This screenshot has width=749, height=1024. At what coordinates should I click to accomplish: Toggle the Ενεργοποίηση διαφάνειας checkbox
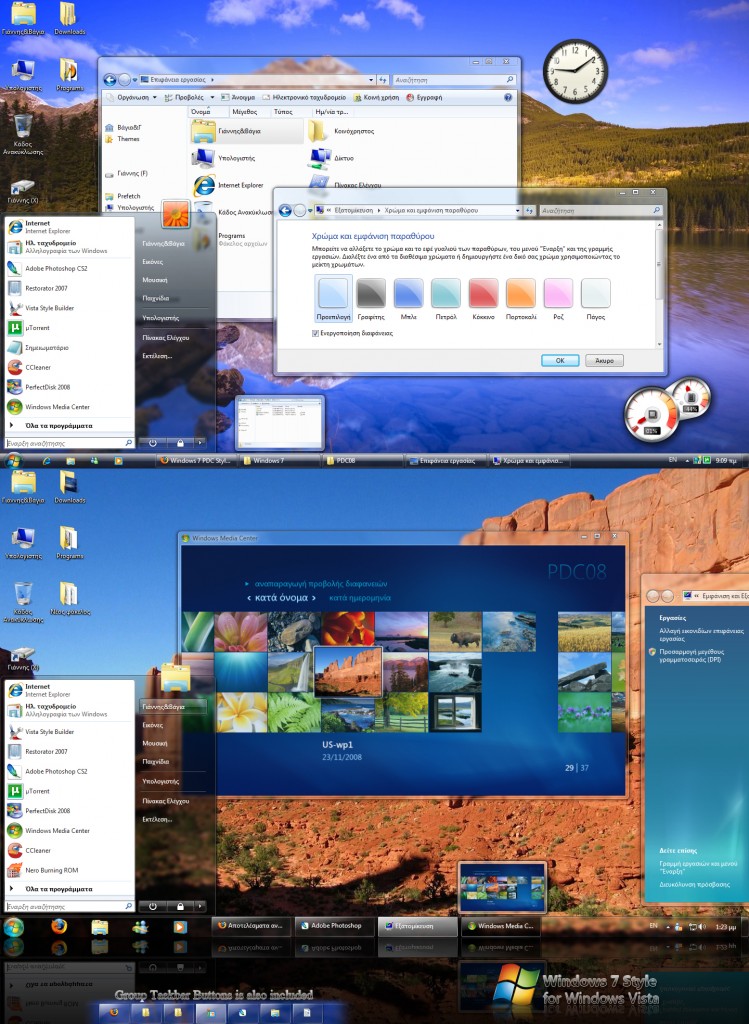click(x=315, y=333)
